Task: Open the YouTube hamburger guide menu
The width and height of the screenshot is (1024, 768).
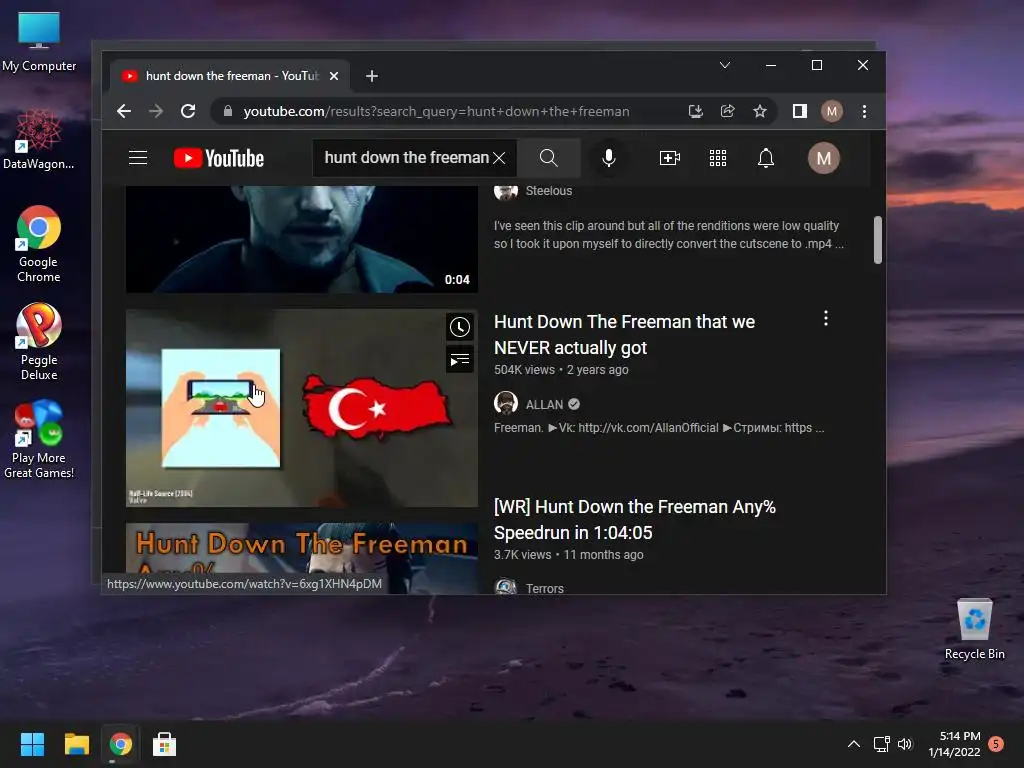Action: coord(138,158)
